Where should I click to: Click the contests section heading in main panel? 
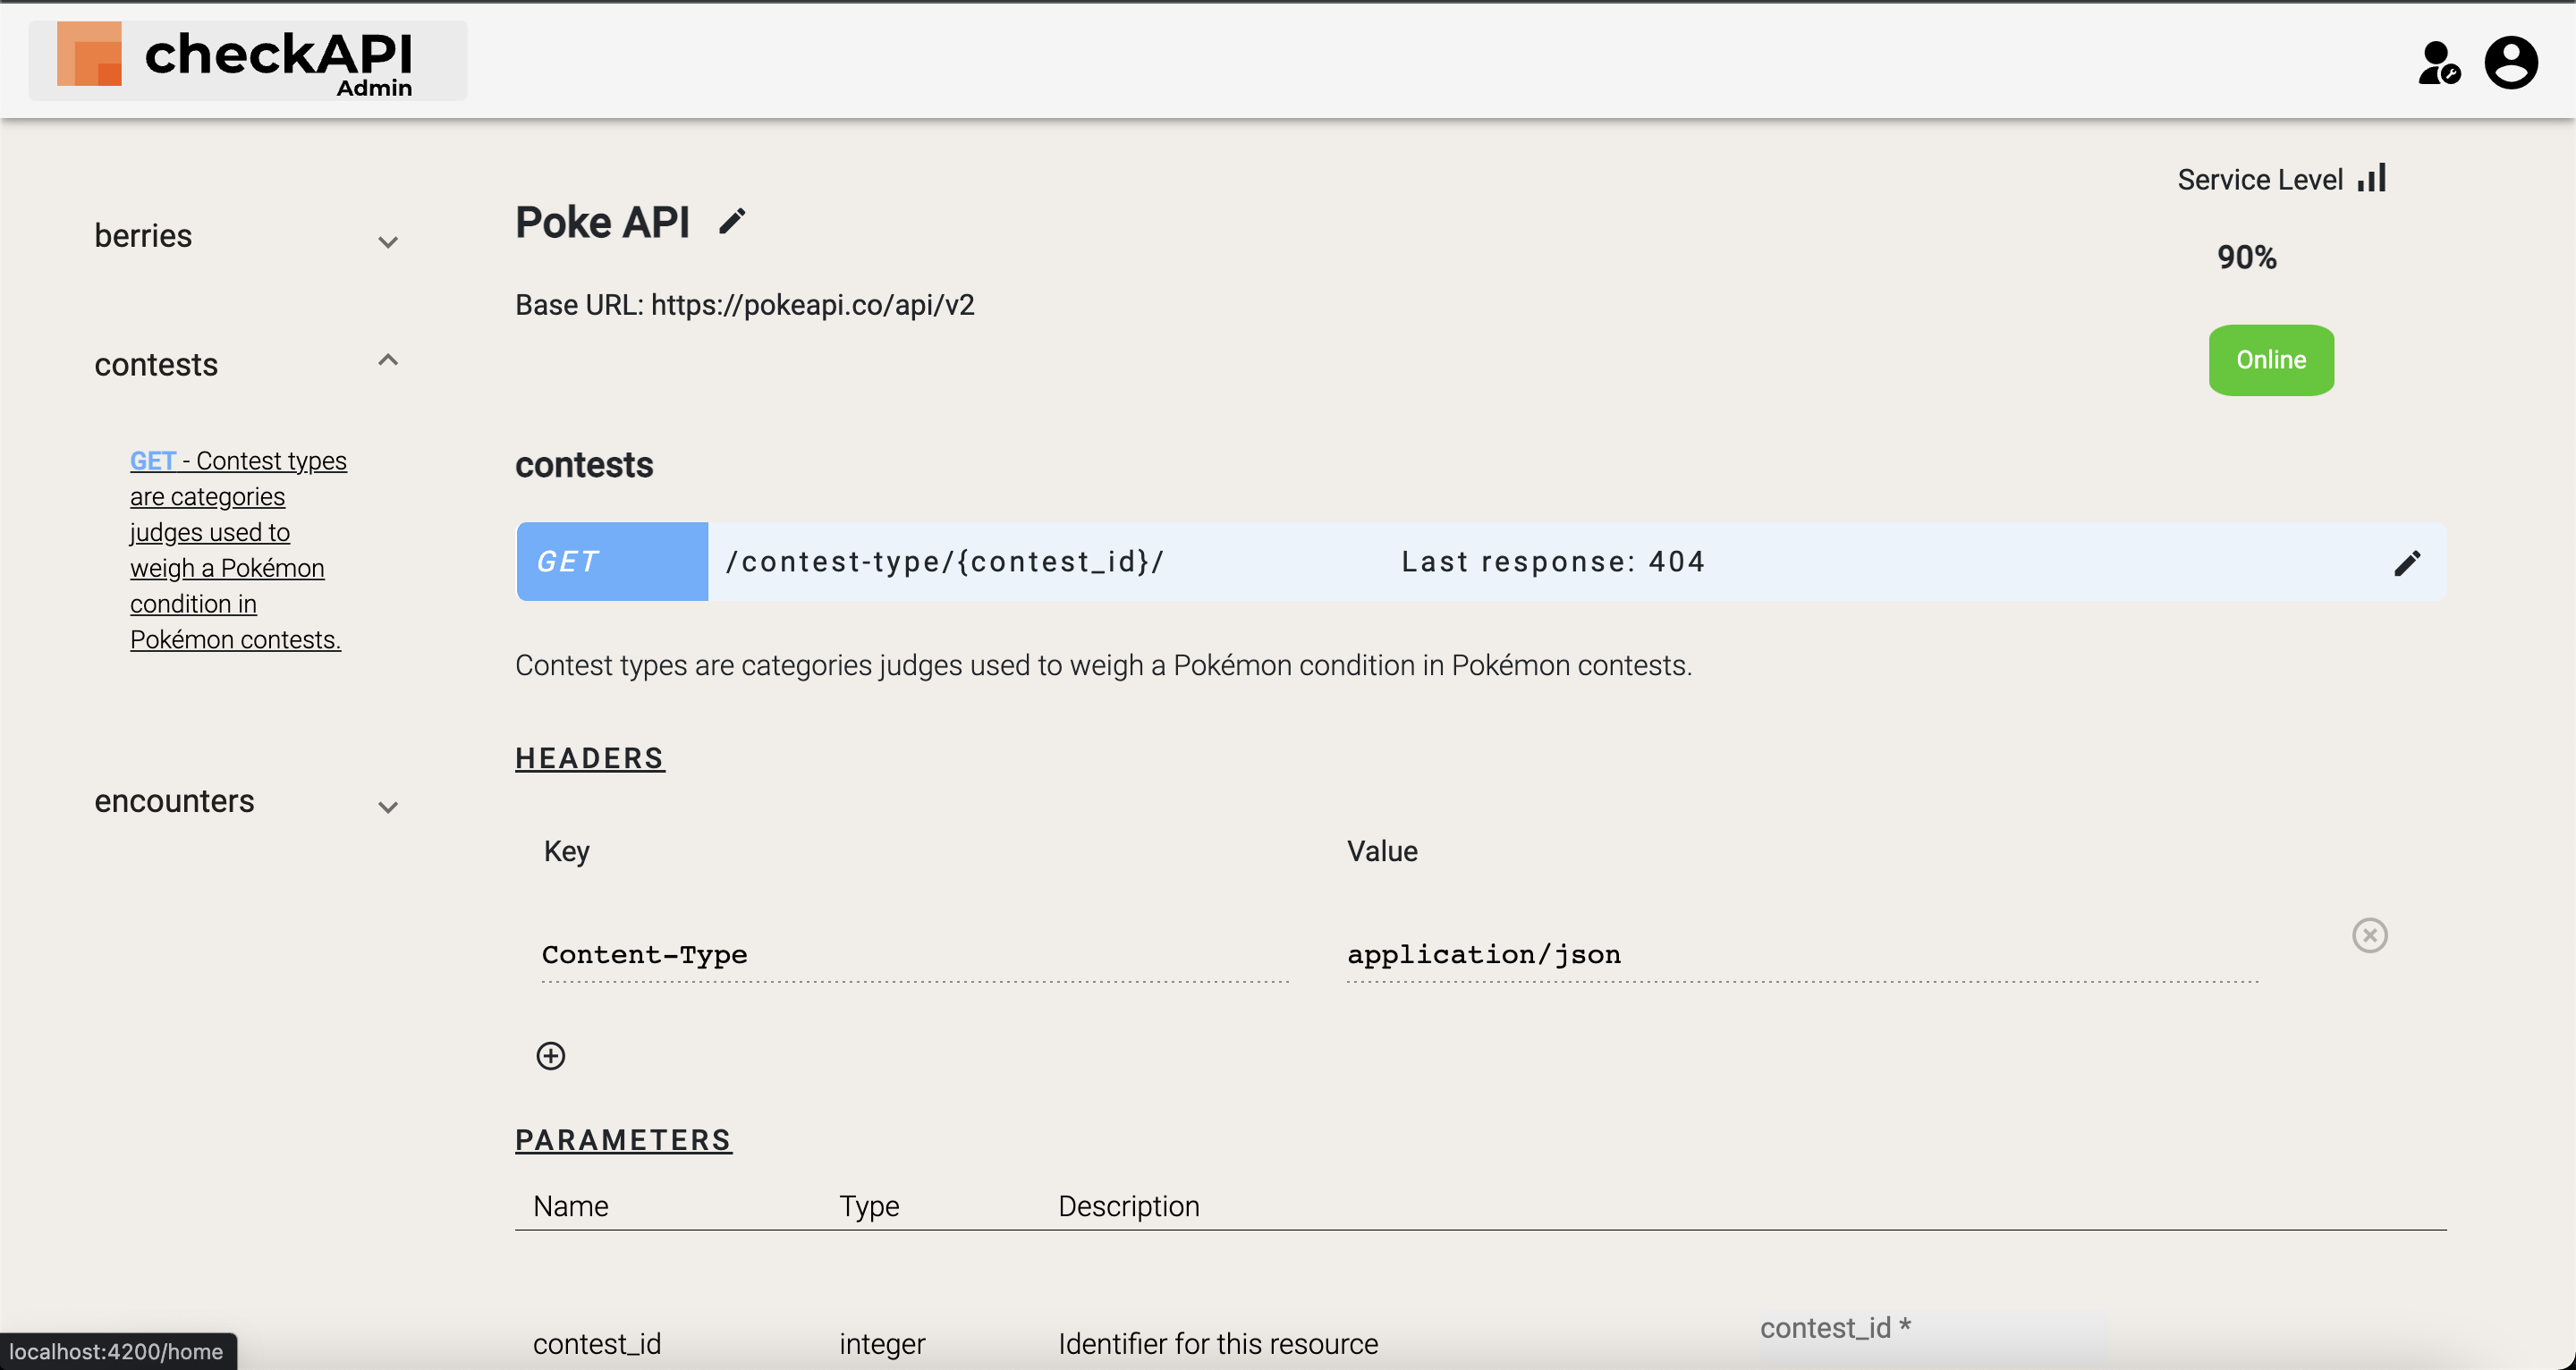click(584, 465)
